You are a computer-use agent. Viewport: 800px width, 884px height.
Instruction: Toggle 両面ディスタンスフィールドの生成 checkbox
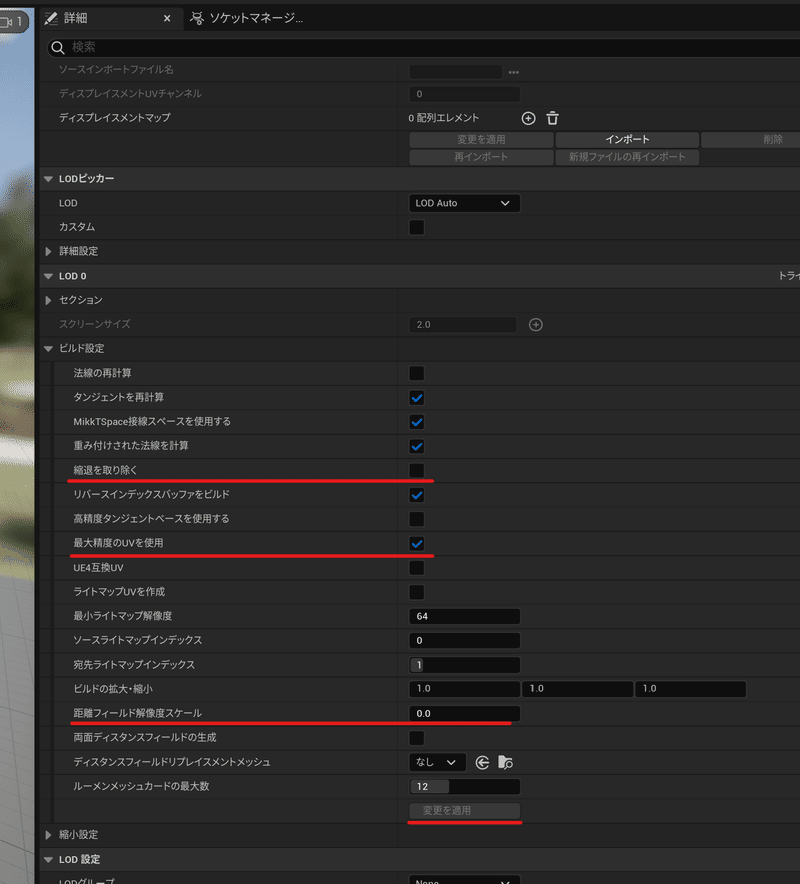415,737
